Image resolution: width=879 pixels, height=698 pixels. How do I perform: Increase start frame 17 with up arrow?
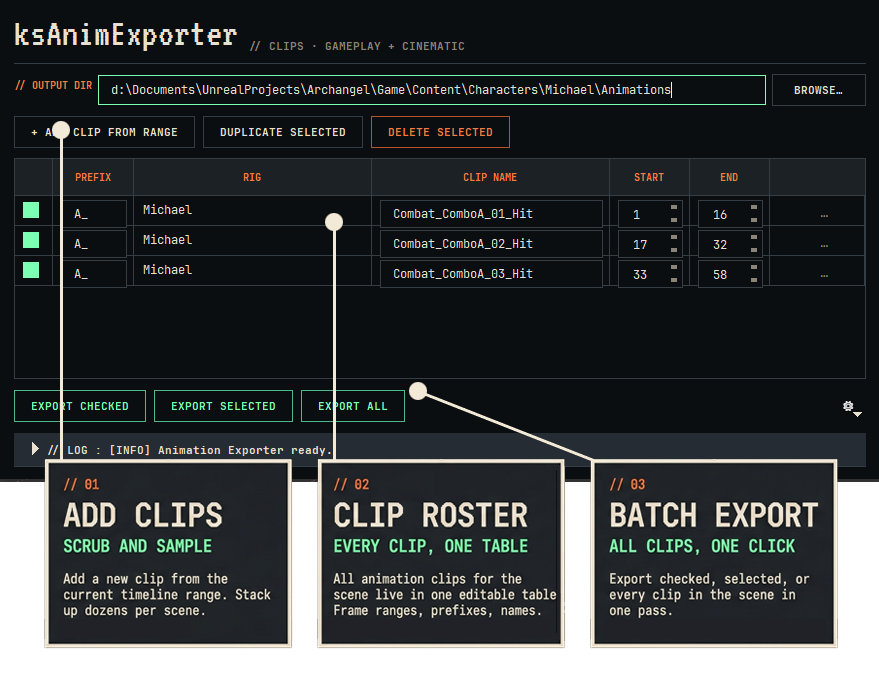click(674, 238)
